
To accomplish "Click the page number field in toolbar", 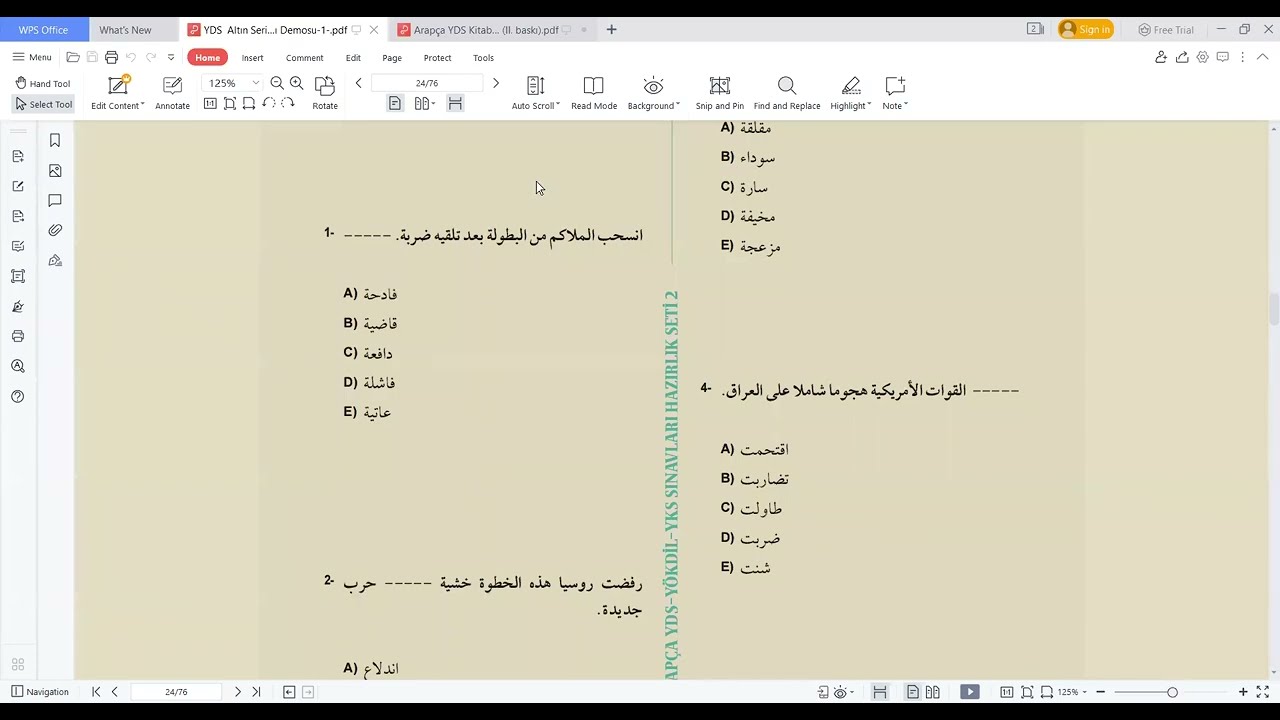I will click(427, 83).
